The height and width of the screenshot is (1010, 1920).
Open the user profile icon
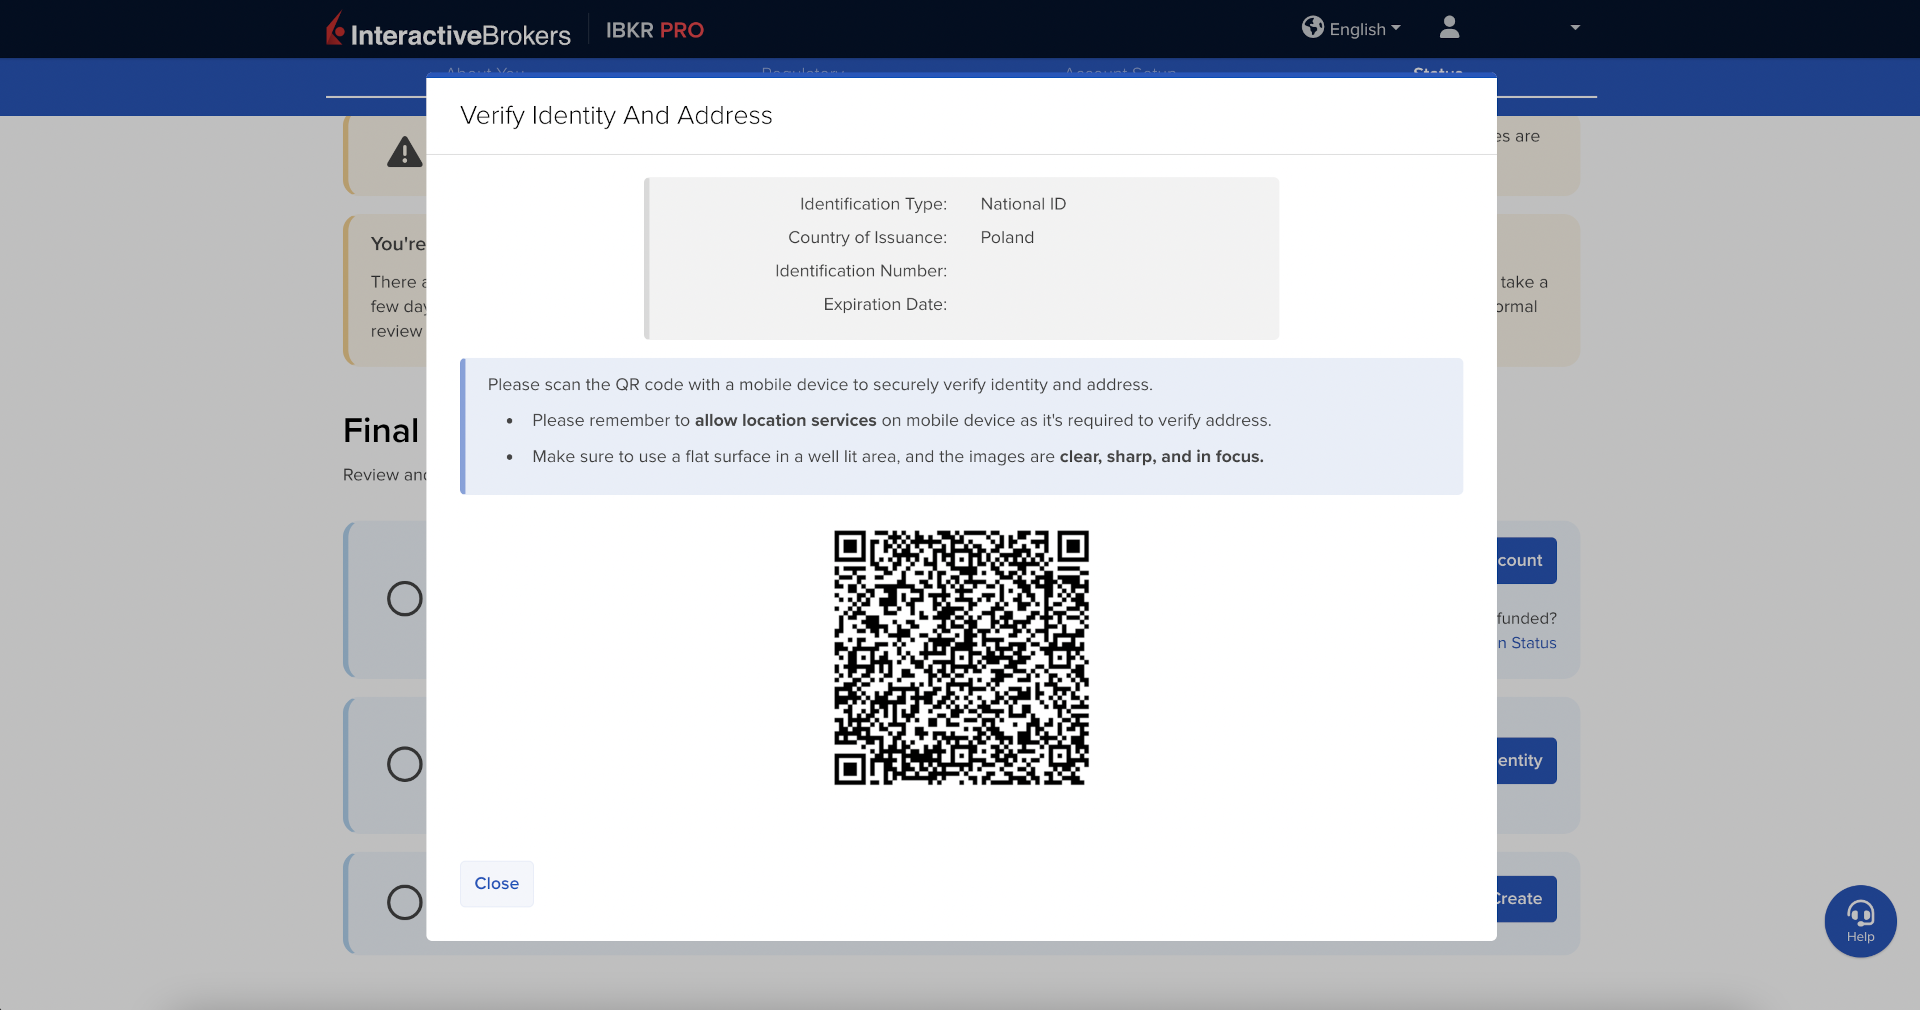tap(1449, 28)
